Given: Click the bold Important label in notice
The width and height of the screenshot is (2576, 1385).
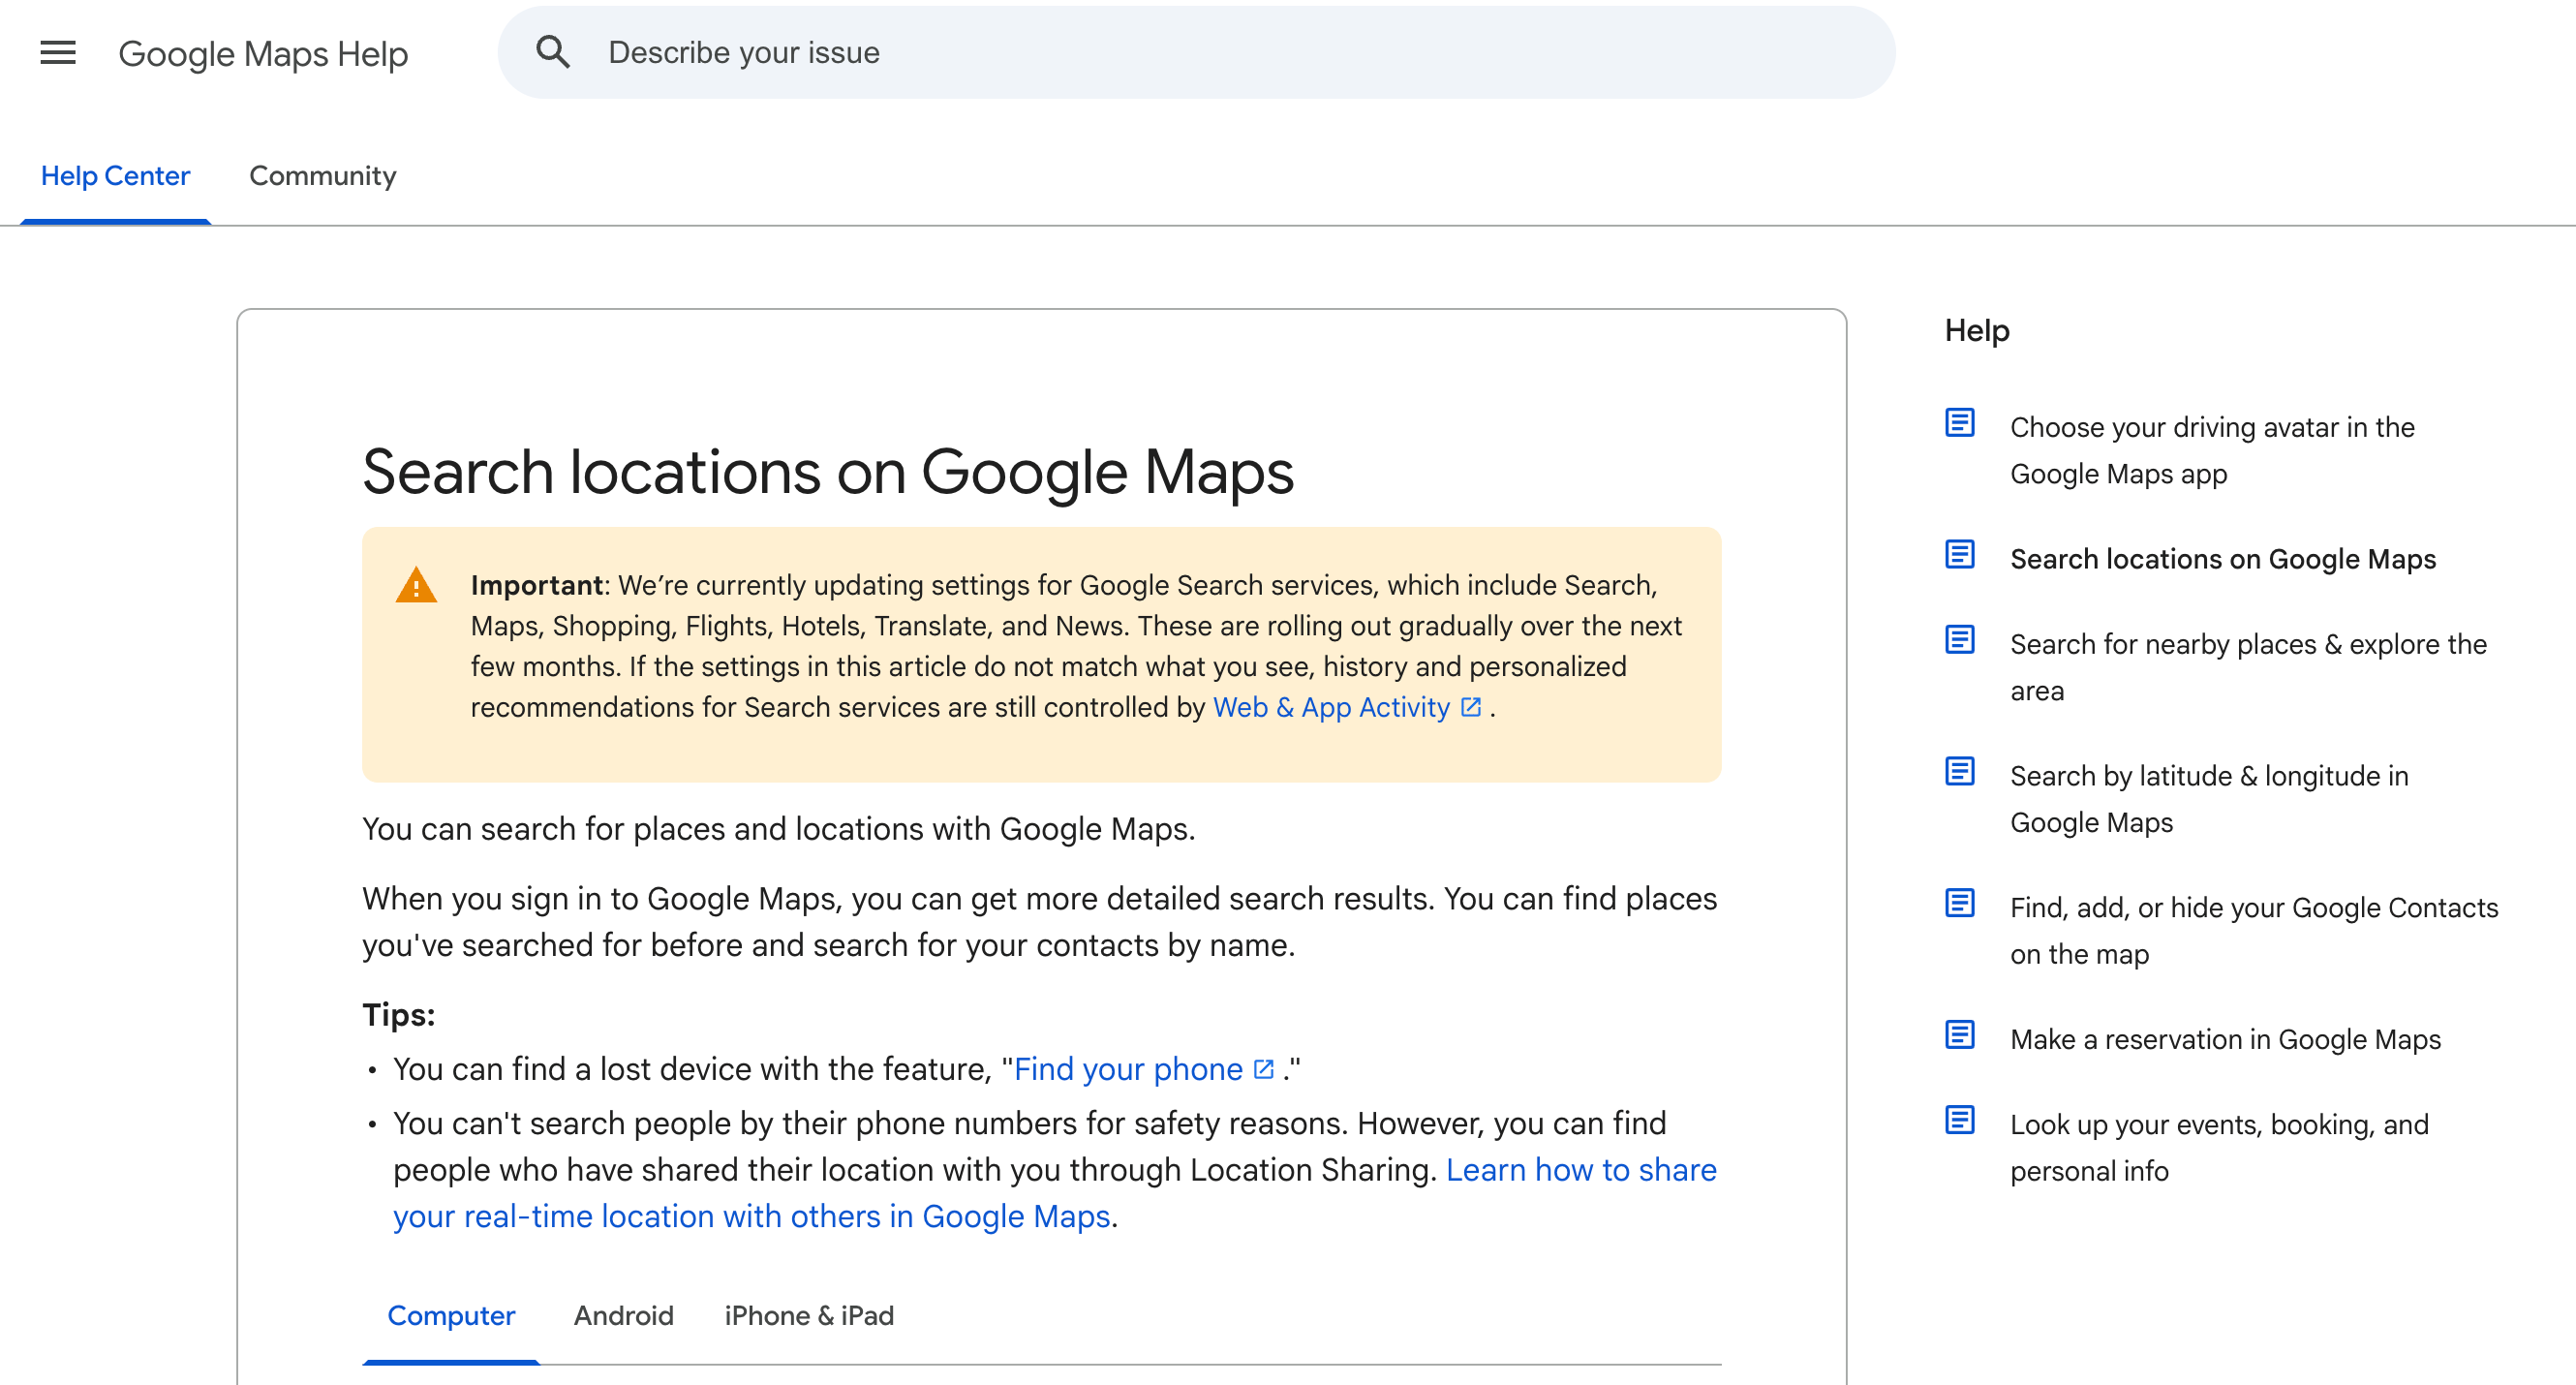Looking at the screenshot, I should (x=537, y=585).
